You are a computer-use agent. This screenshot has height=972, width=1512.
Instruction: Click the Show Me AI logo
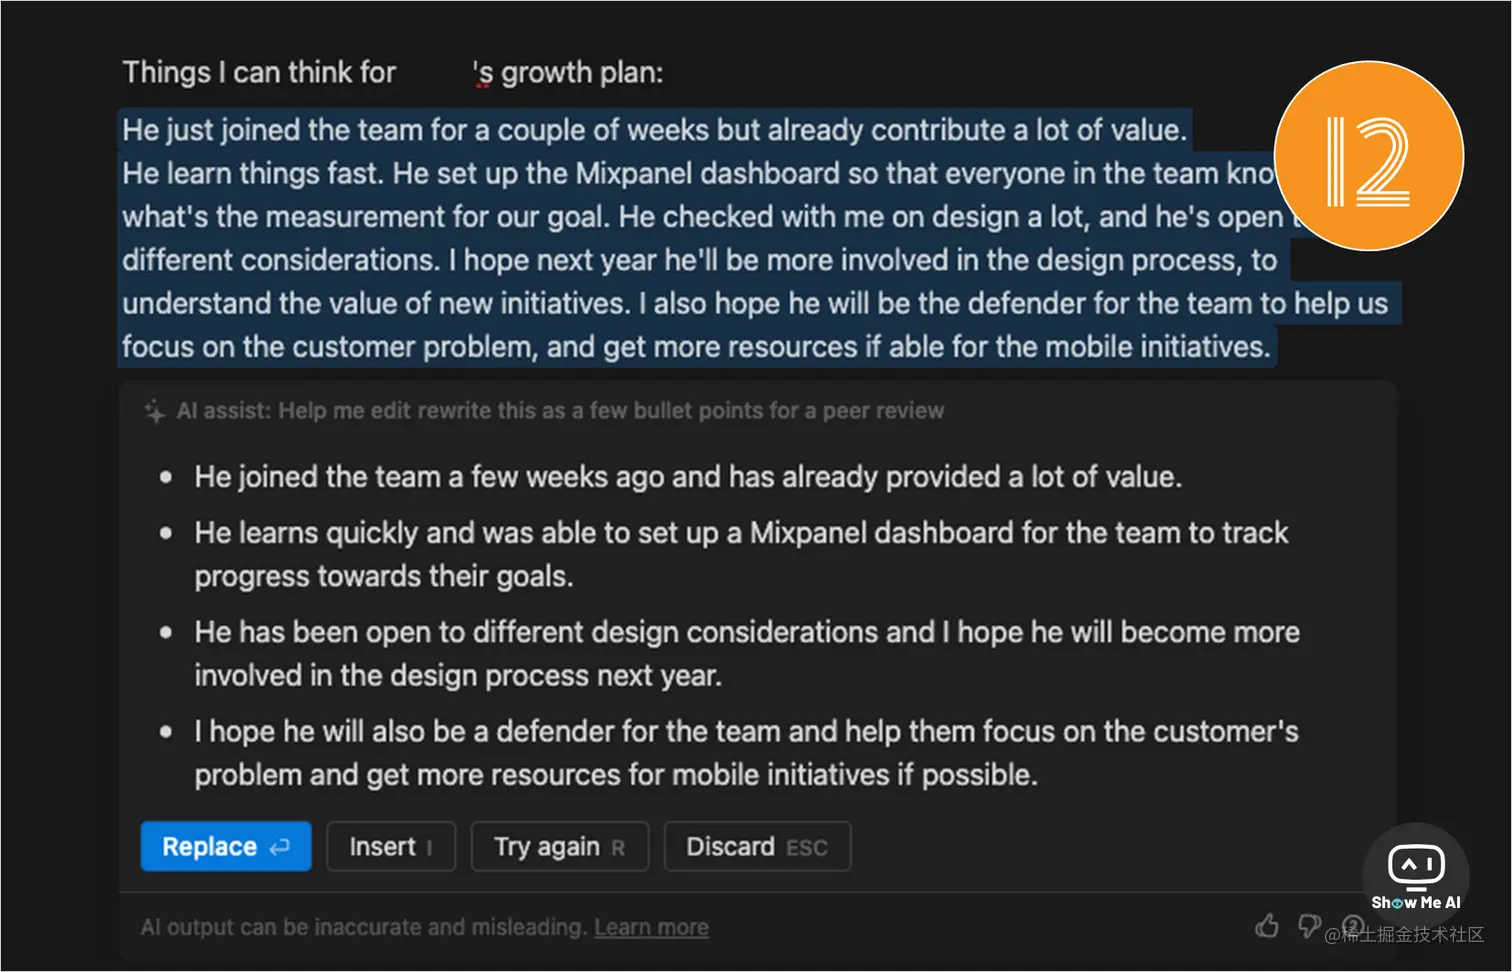click(1416, 872)
